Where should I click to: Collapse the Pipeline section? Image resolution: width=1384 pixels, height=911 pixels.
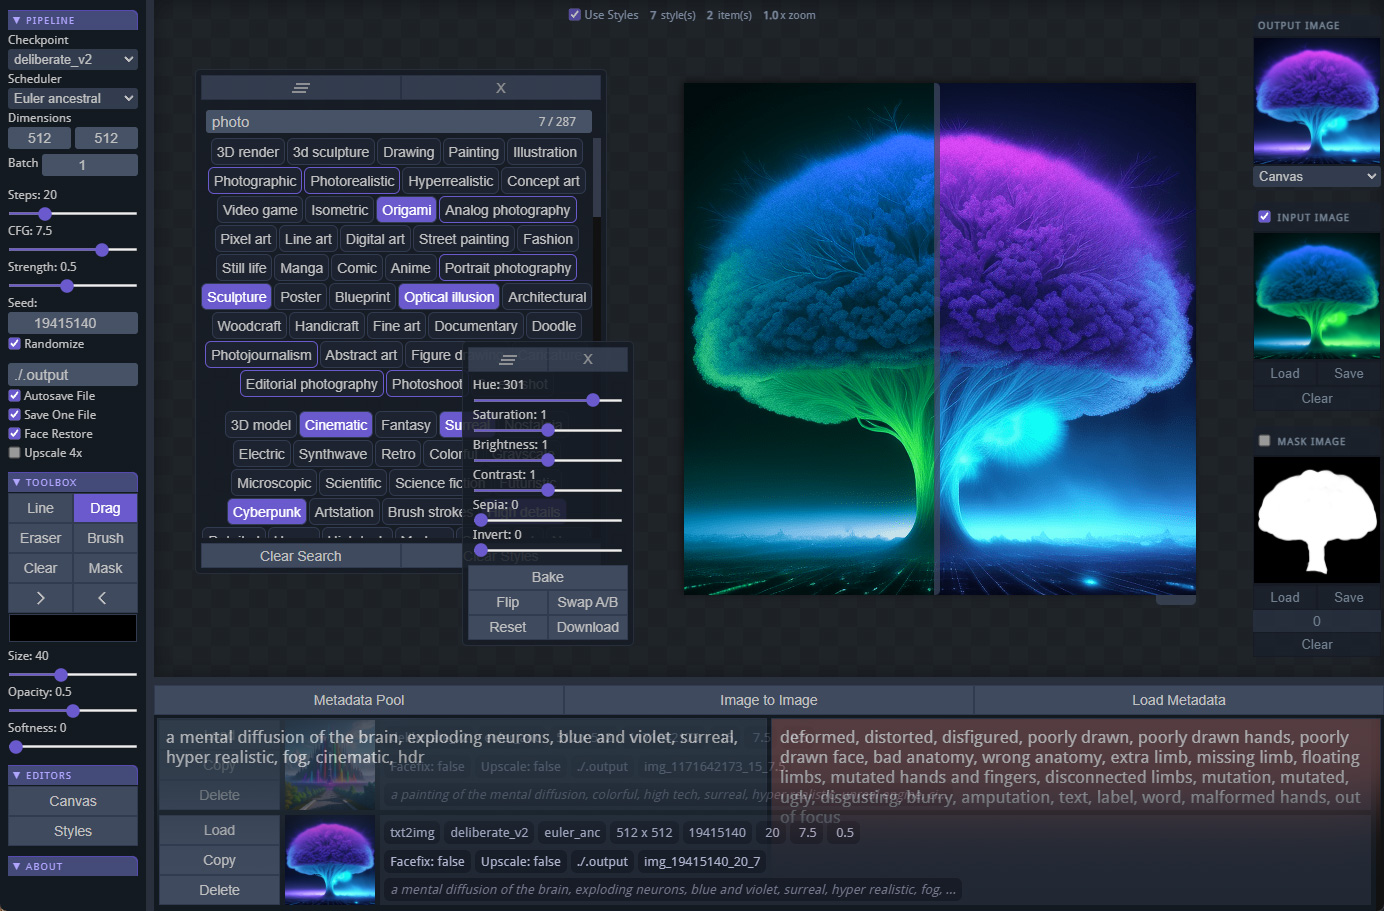[x=73, y=20]
